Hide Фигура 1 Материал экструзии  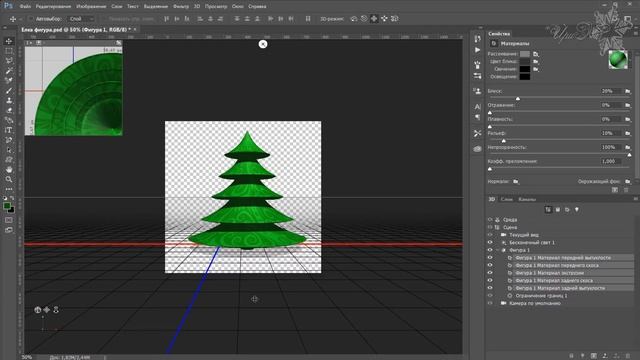[490, 273]
